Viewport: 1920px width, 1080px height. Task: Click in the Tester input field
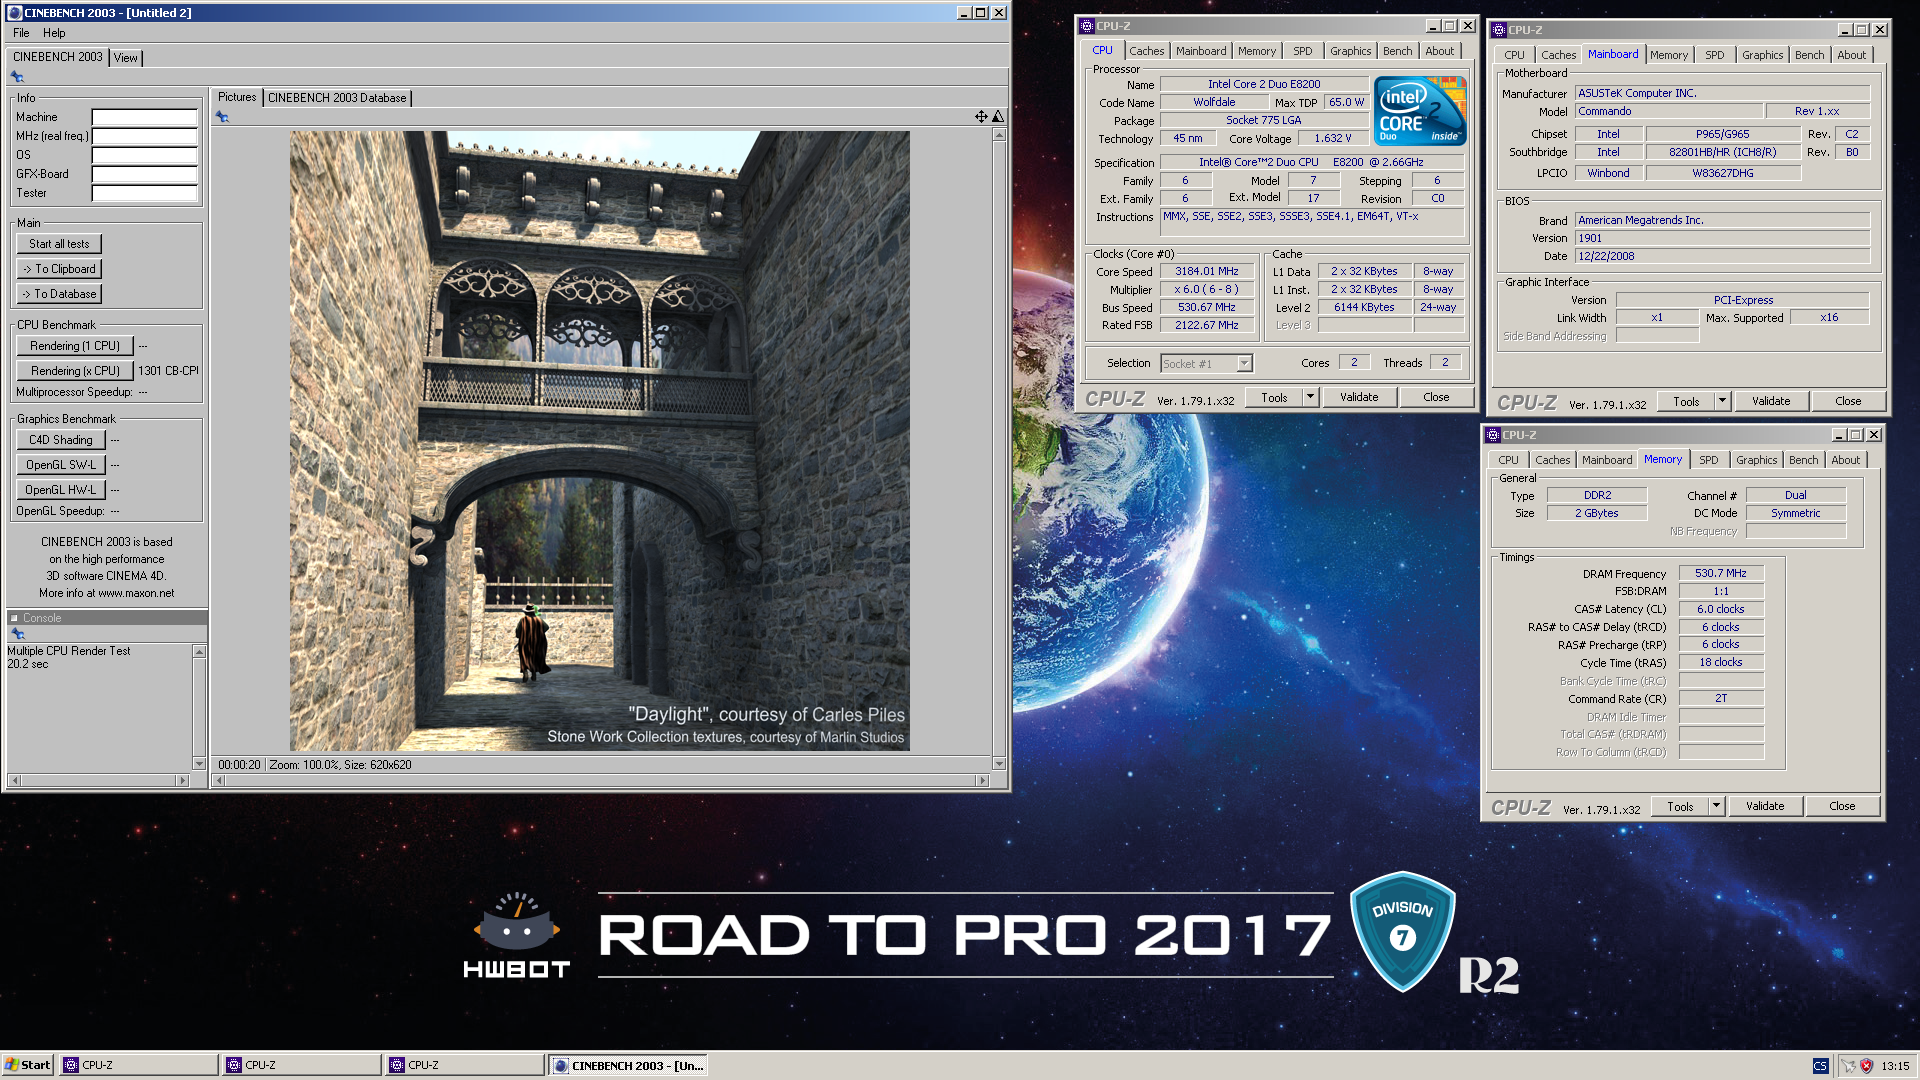[145, 193]
